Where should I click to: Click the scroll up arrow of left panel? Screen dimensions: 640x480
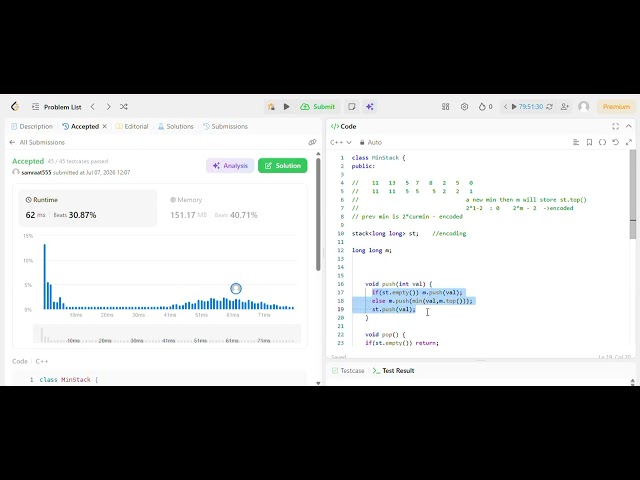pyautogui.click(x=318, y=153)
